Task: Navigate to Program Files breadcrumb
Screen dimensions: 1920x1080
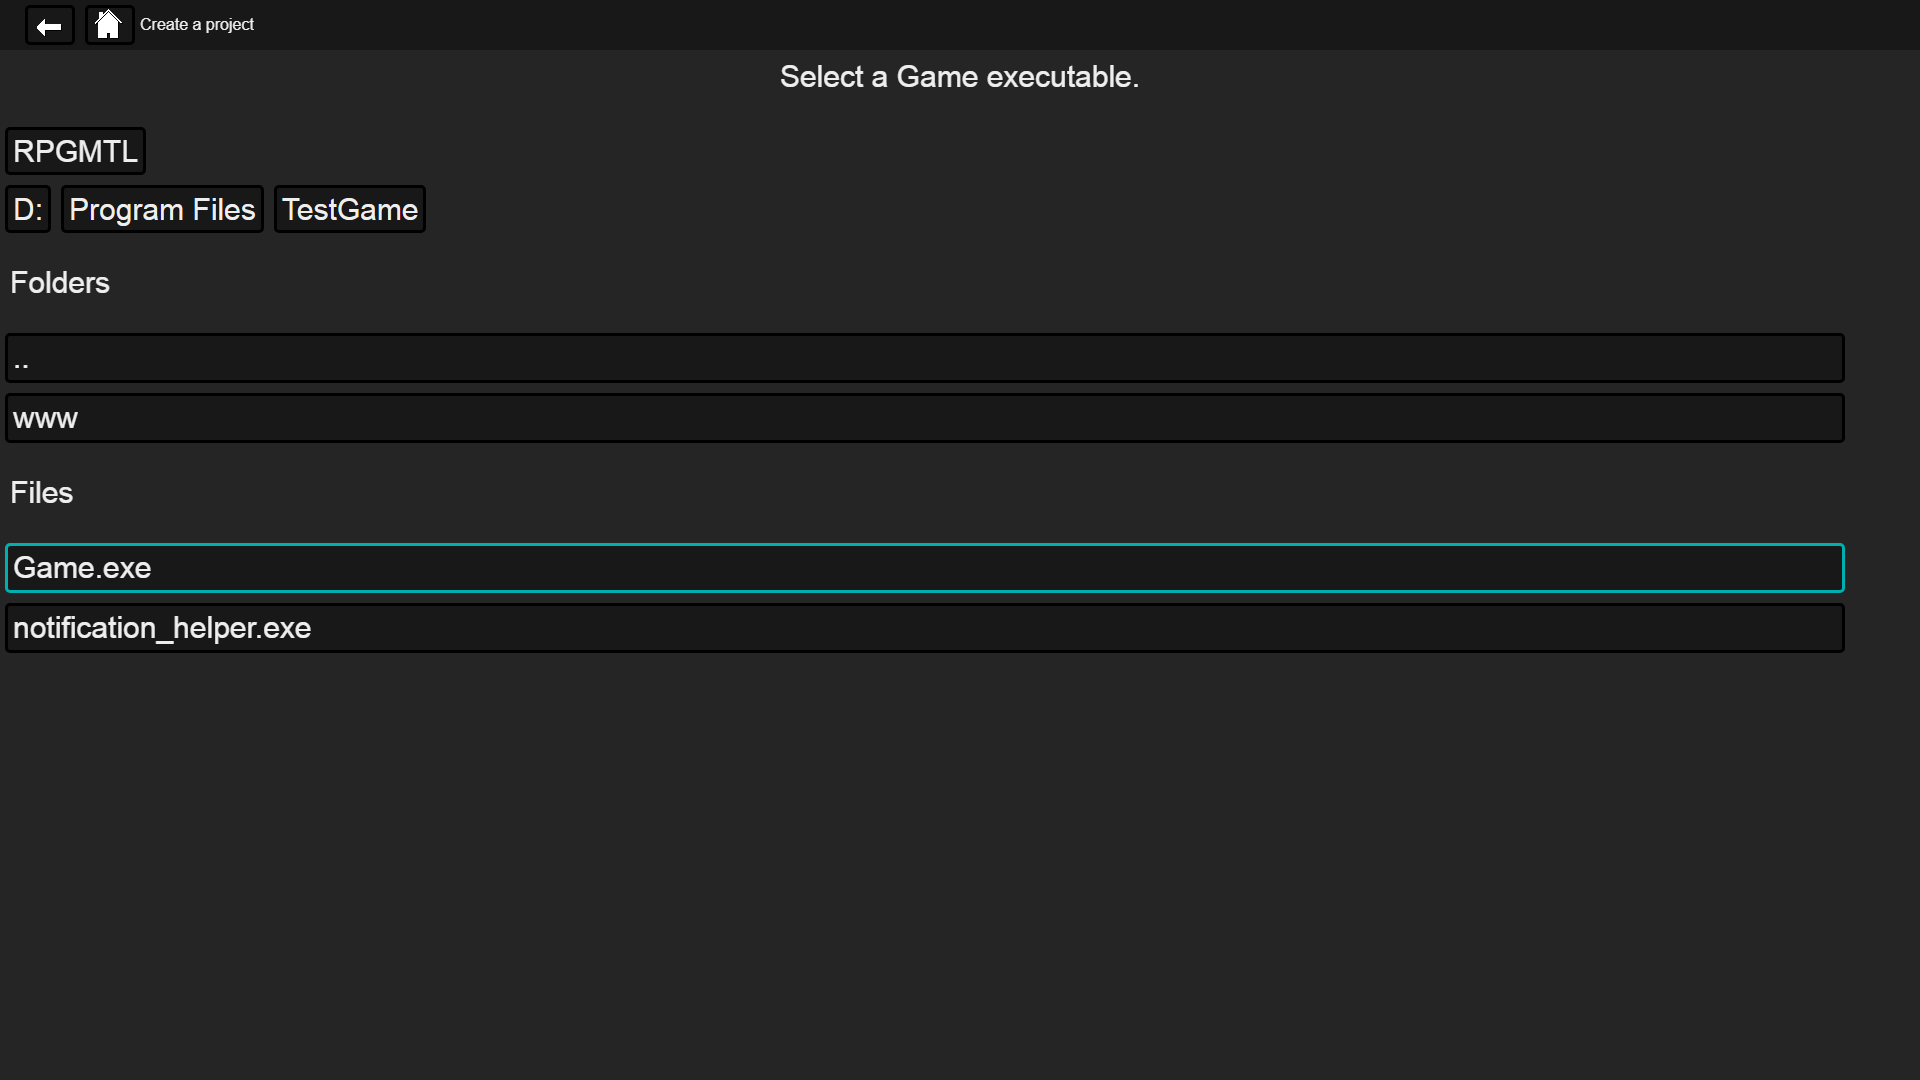Action: click(x=162, y=210)
